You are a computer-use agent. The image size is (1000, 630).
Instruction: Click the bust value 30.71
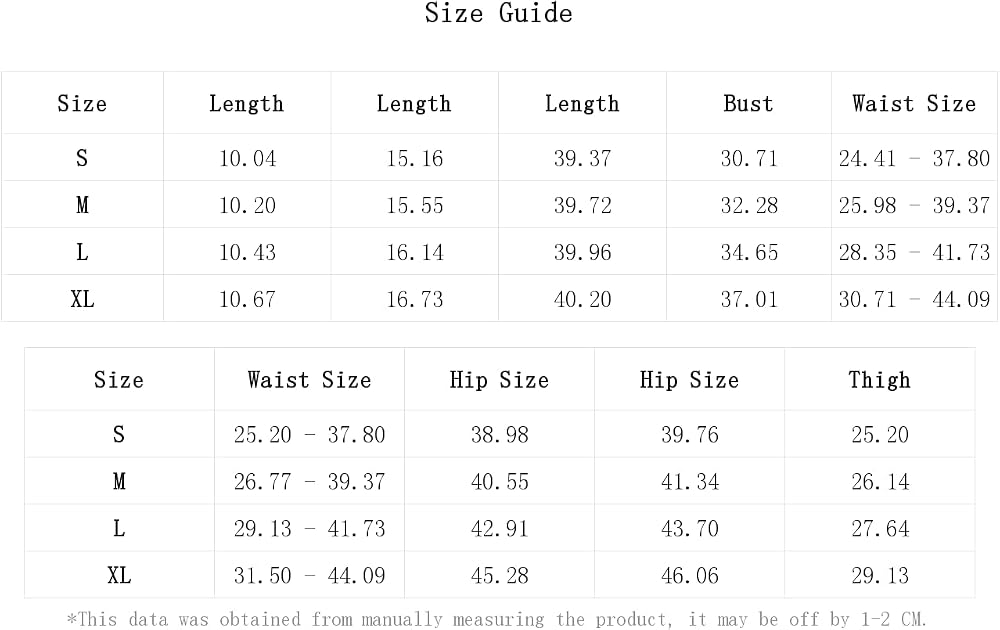[749, 158]
